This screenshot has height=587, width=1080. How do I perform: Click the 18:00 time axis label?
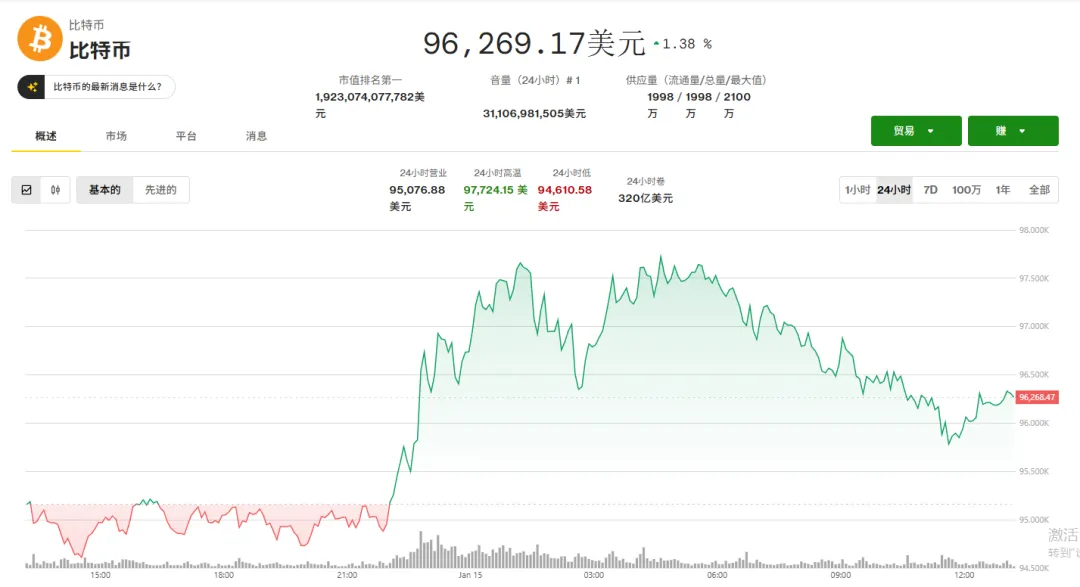[x=224, y=575]
